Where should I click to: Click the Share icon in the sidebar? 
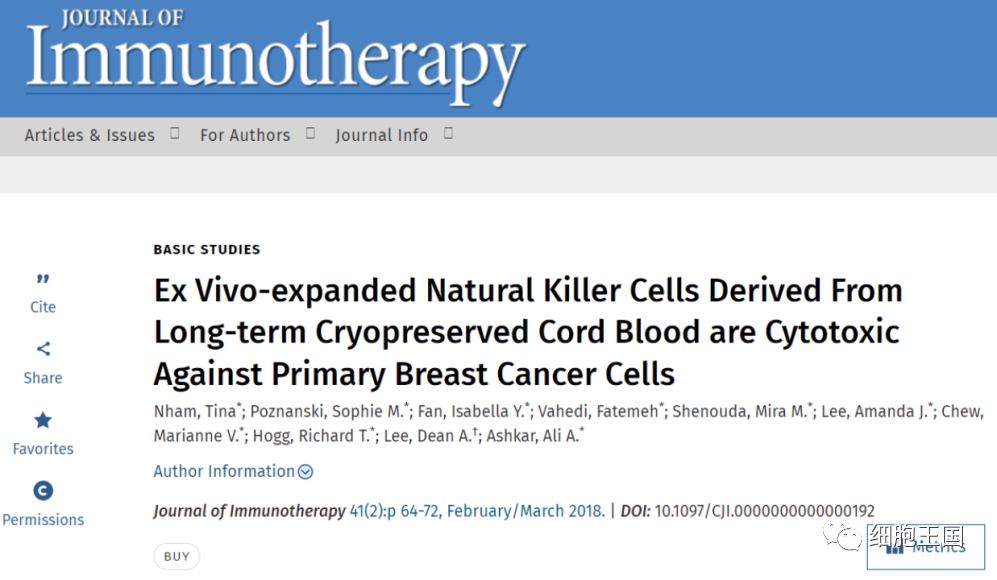pyautogui.click(x=43, y=349)
